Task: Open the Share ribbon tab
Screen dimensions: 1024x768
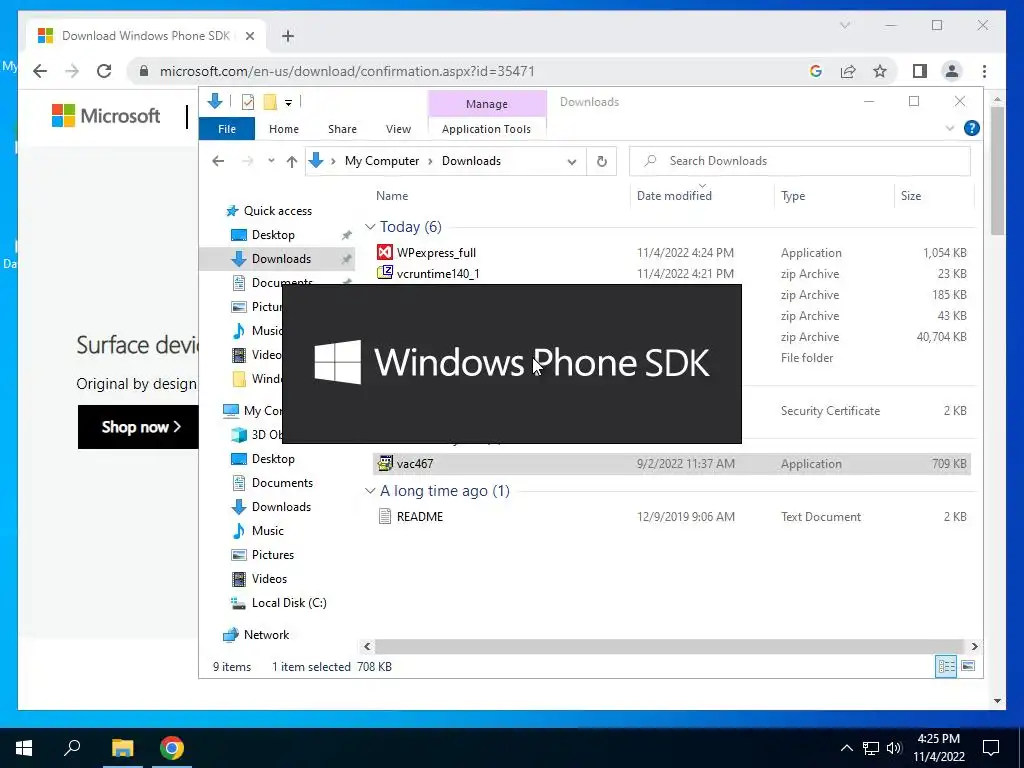Action: 342,129
